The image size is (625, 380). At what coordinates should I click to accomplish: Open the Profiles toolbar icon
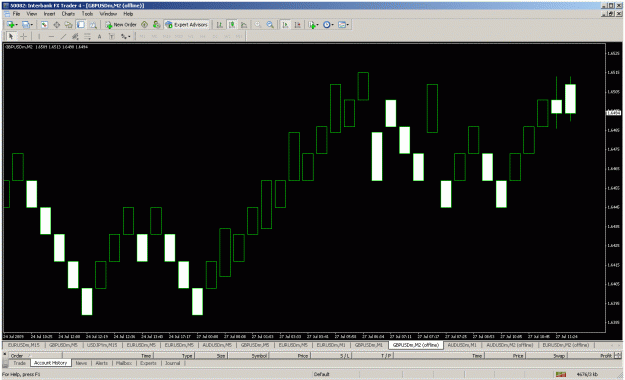pos(27,25)
